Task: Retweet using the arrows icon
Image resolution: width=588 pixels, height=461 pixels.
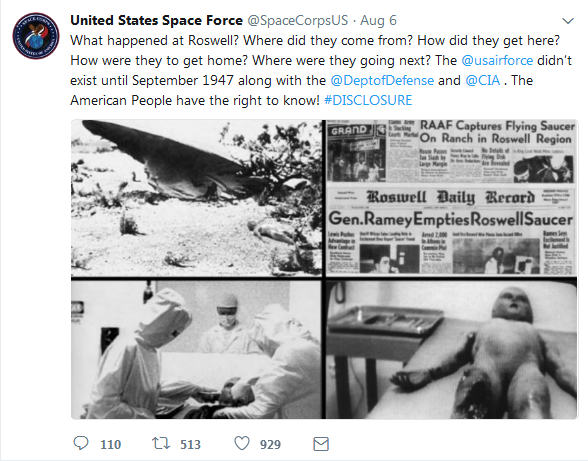Action: pos(161,443)
